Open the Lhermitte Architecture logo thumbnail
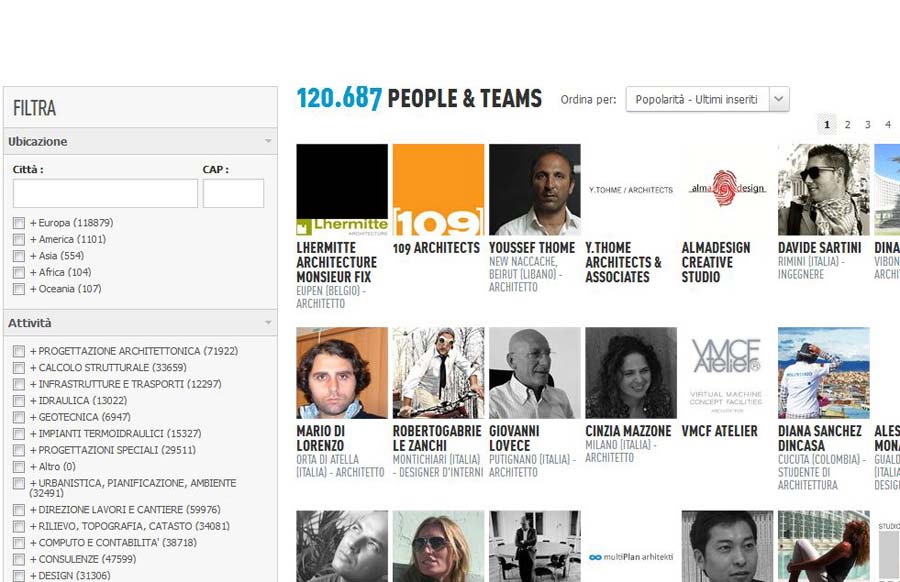900x582 pixels. (342, 189)
